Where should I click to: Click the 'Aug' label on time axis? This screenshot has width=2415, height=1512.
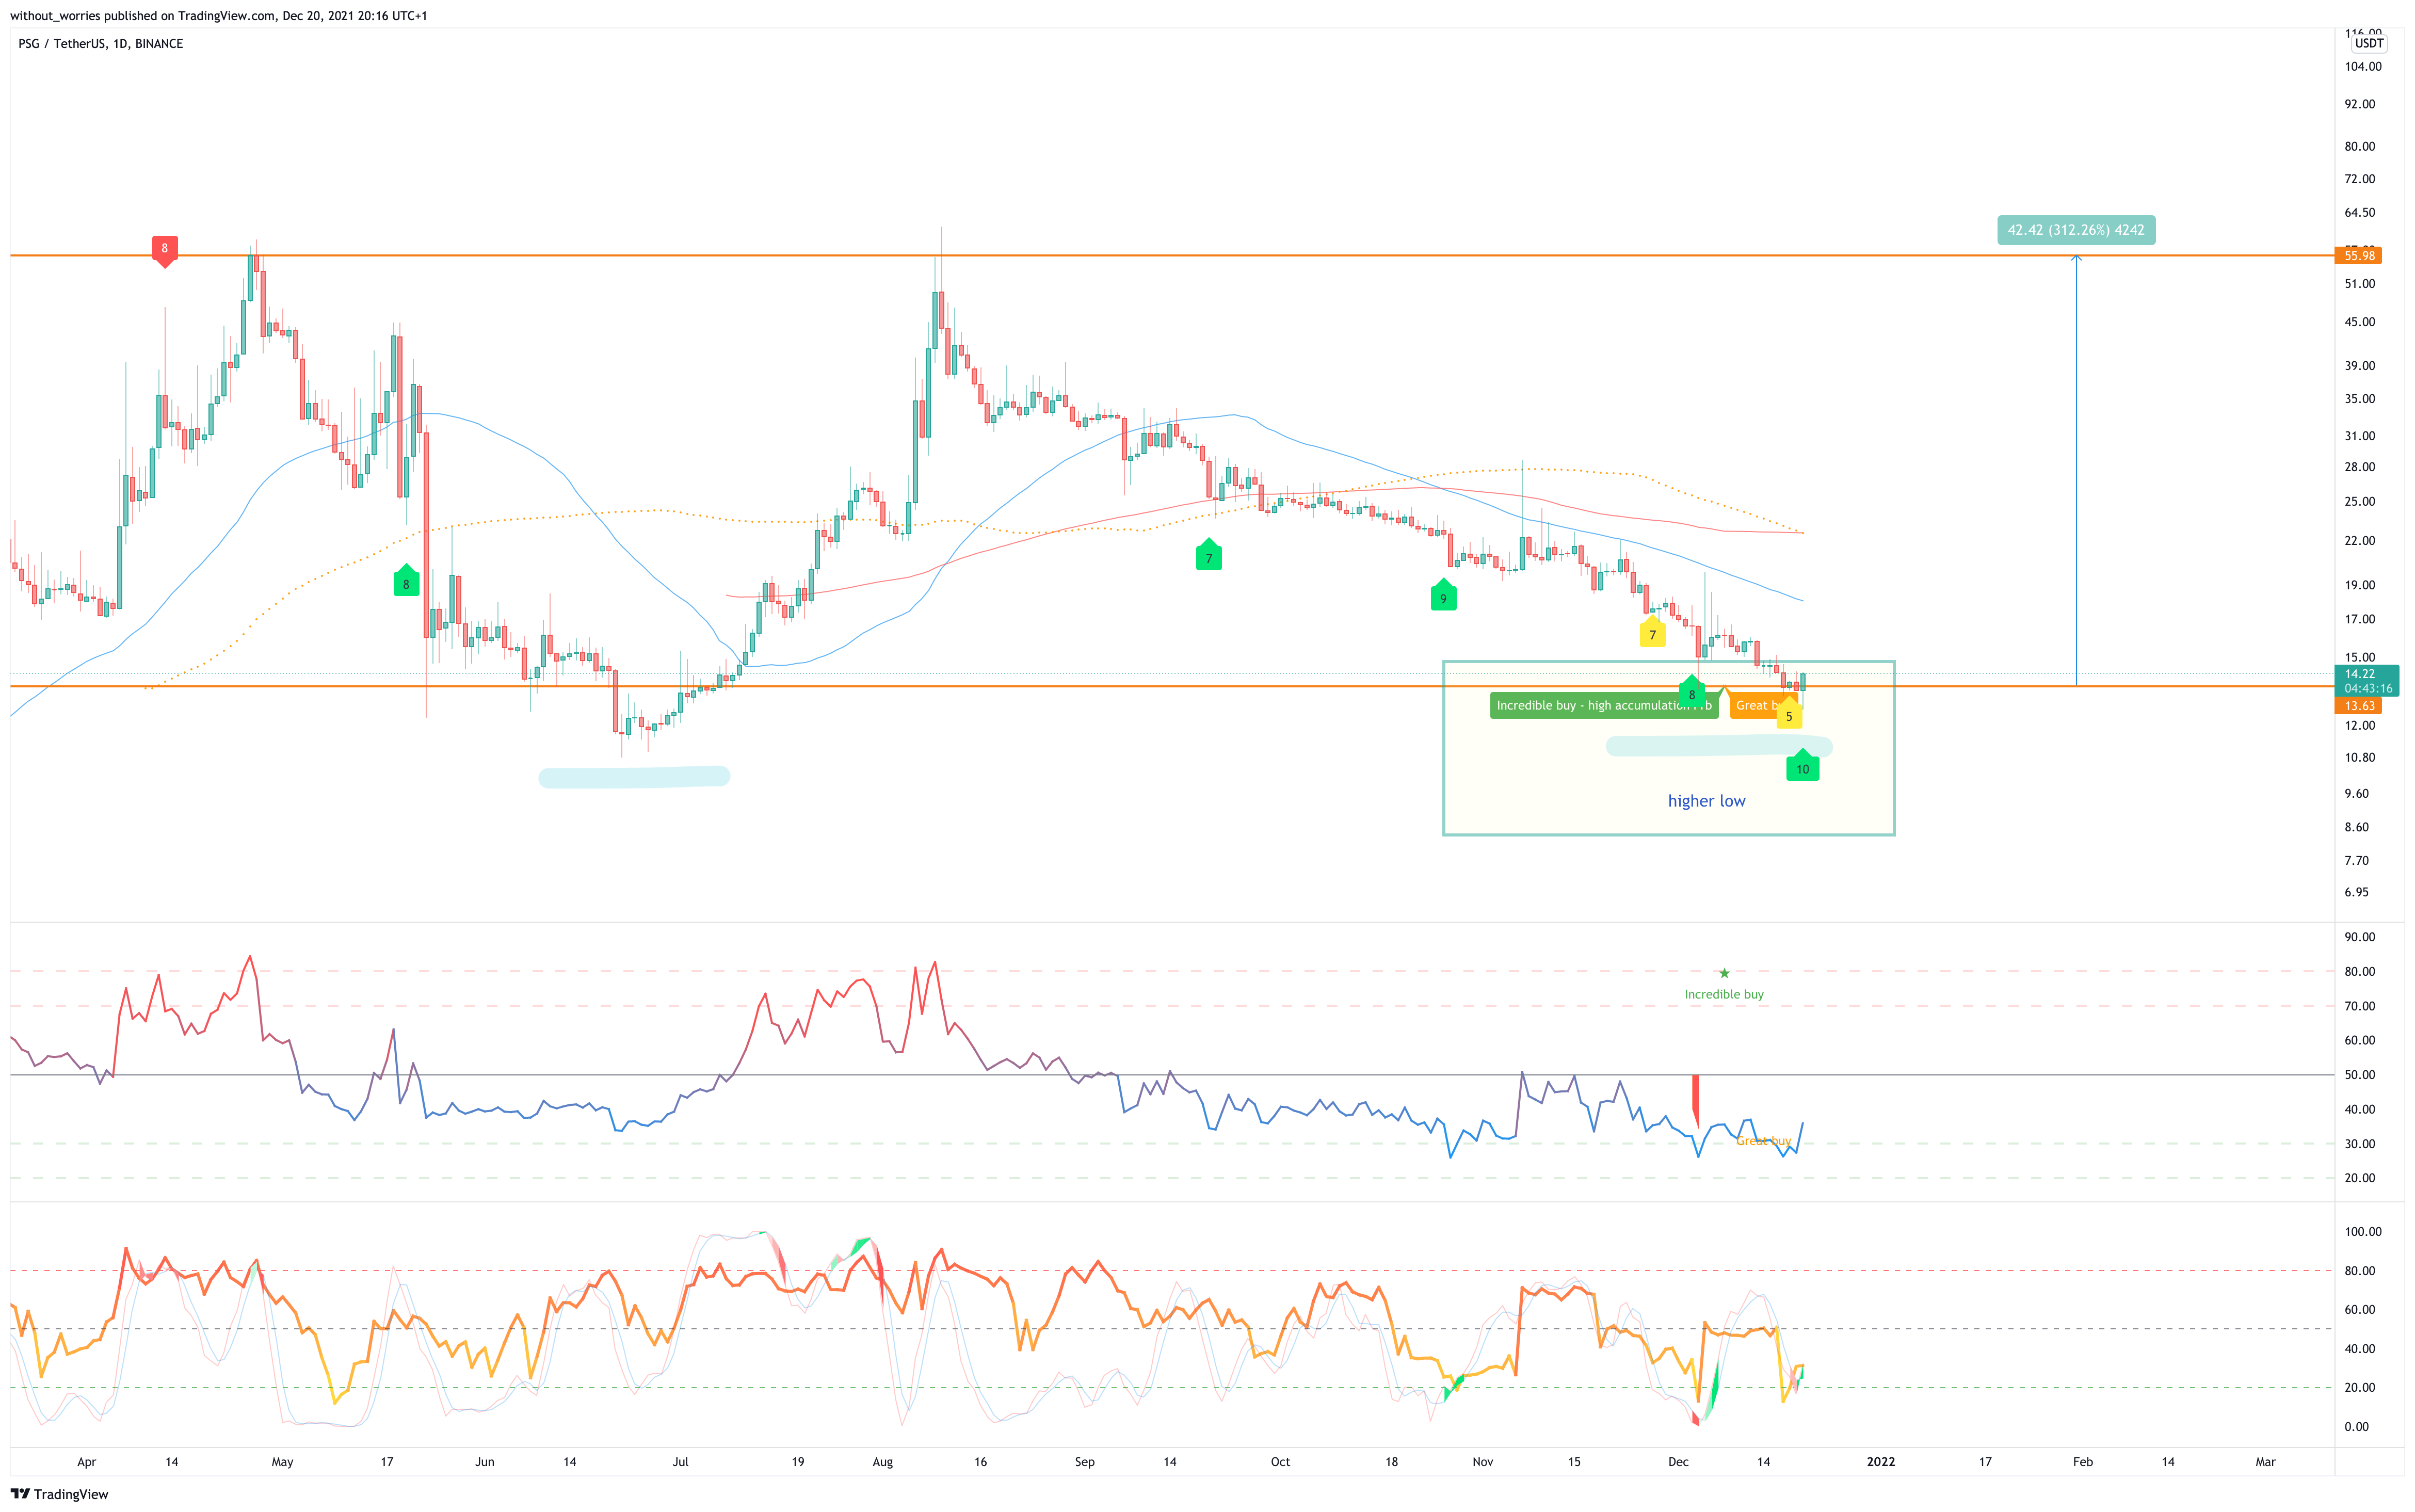(882, 1462)
